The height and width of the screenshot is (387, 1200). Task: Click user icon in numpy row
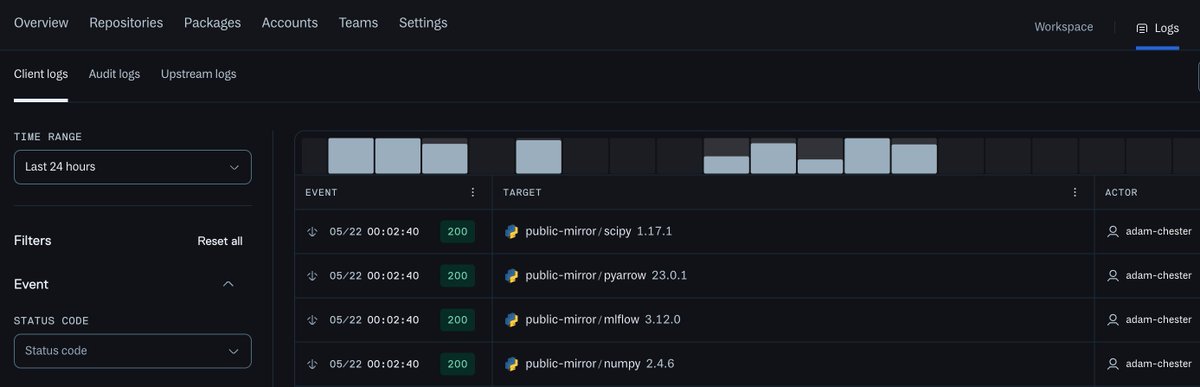[1112, 364]
